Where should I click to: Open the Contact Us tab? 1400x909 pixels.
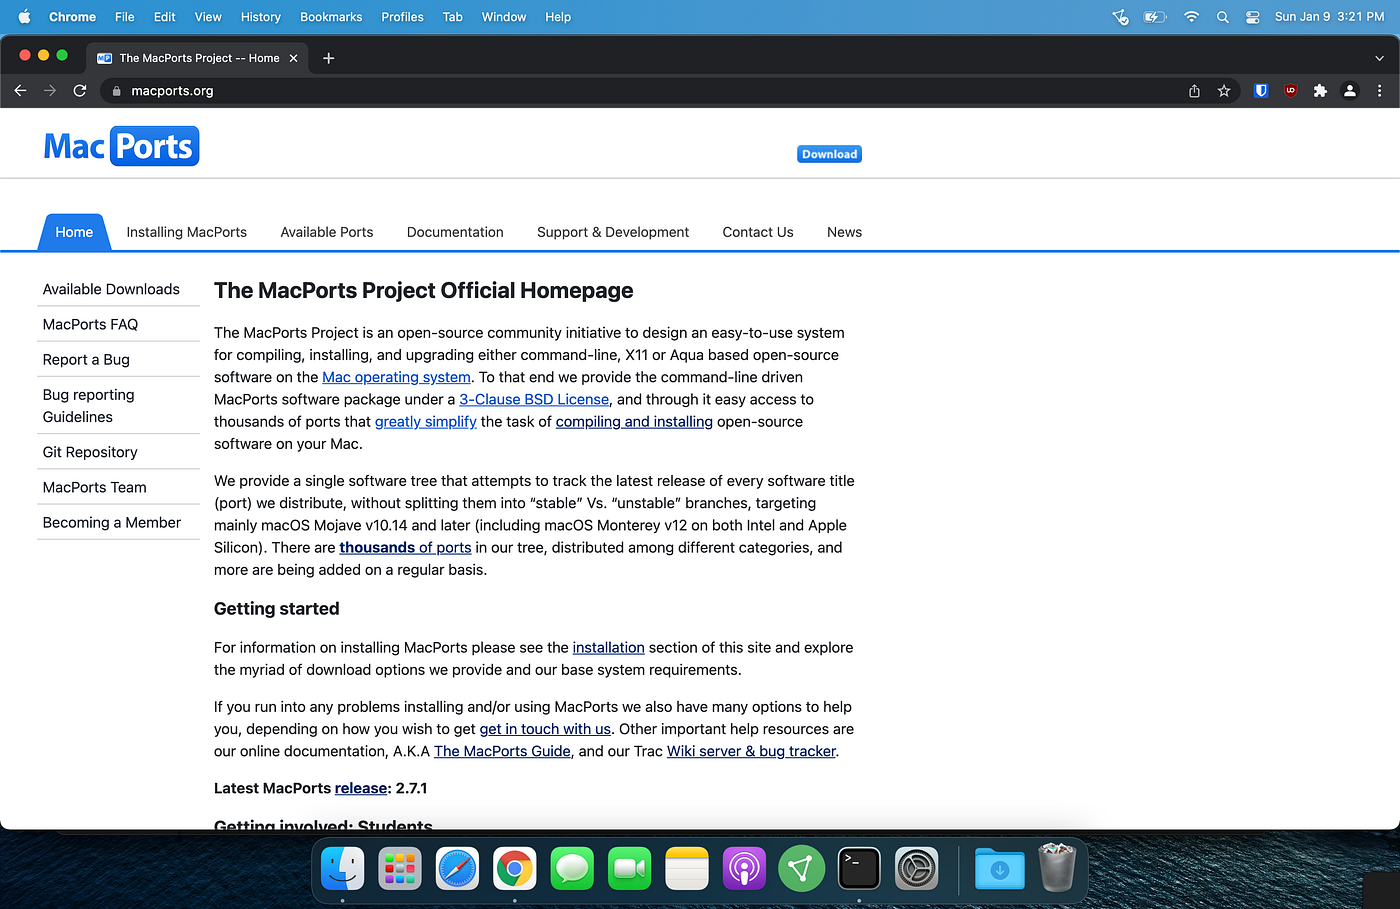tap(758, 232)
